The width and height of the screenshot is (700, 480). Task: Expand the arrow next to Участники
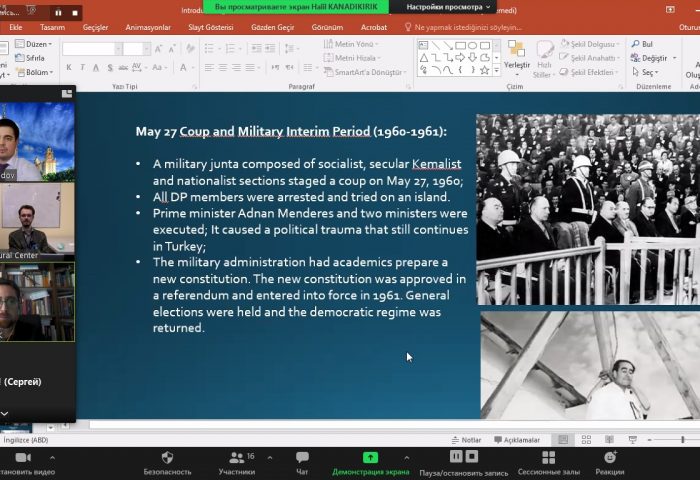pyautogui.click(x=269, y=457)
